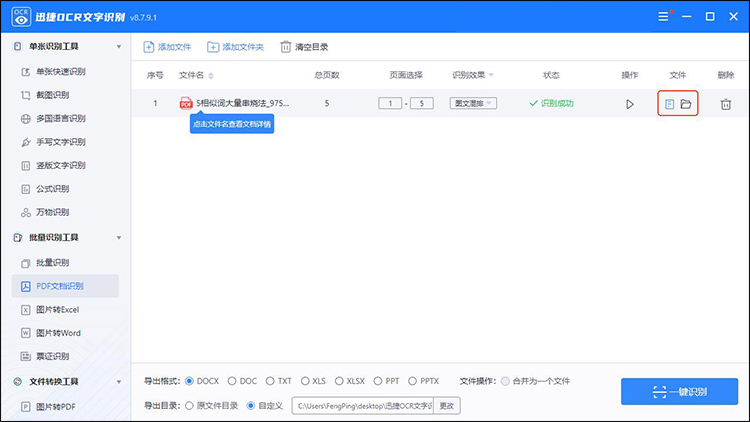
Task: Click 万物识别 icon
Action: [x=26, y=212]
